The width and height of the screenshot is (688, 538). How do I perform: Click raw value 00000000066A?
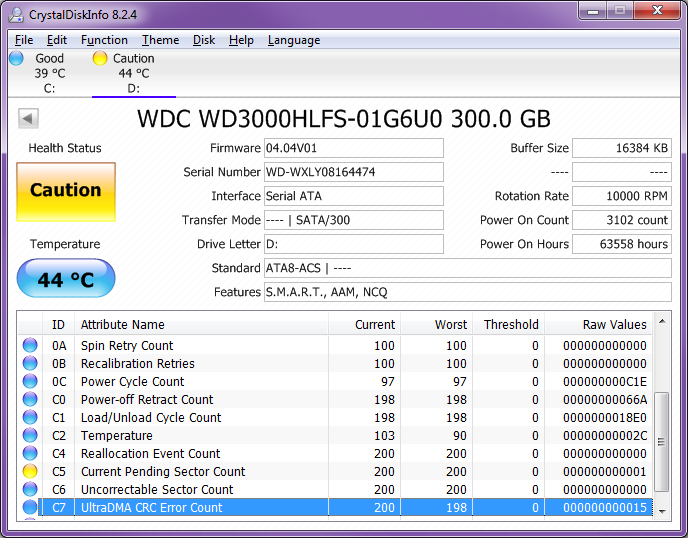605,399
